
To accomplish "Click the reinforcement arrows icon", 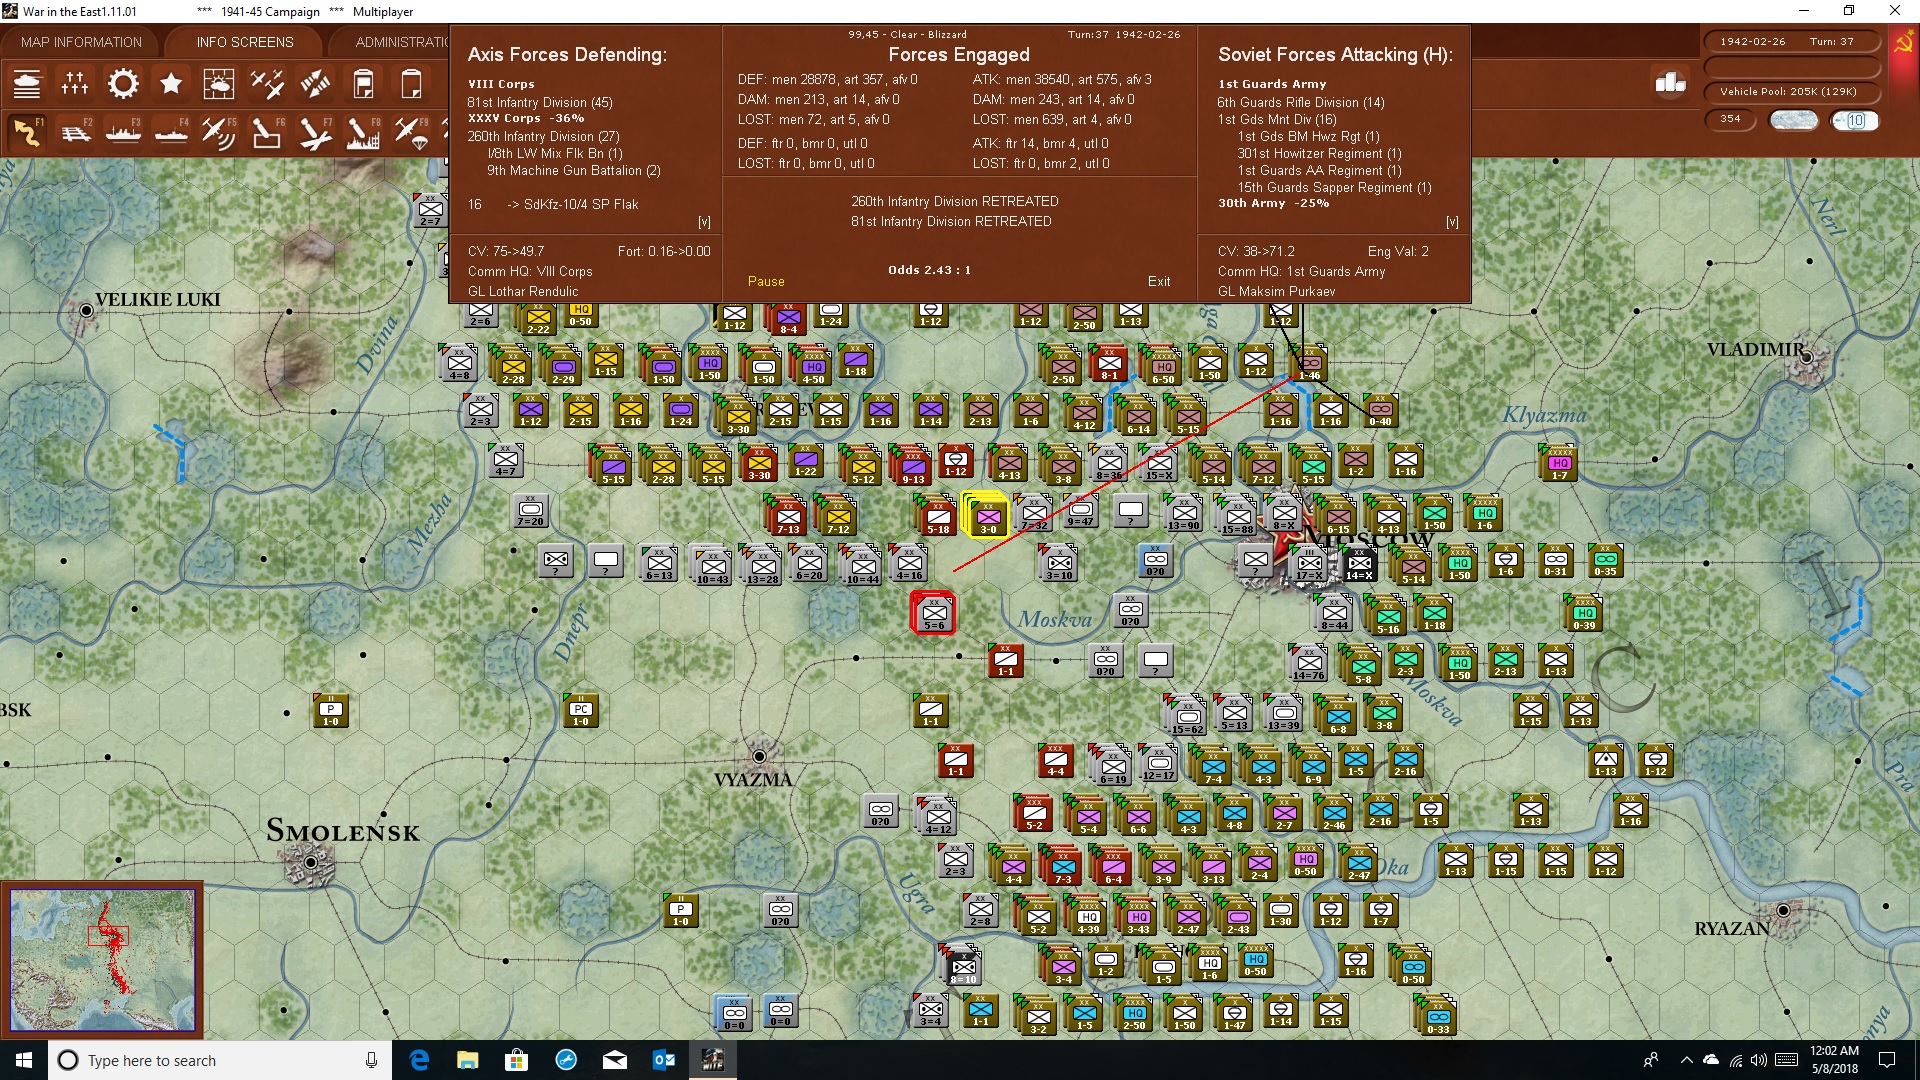I will click(315, 84).
